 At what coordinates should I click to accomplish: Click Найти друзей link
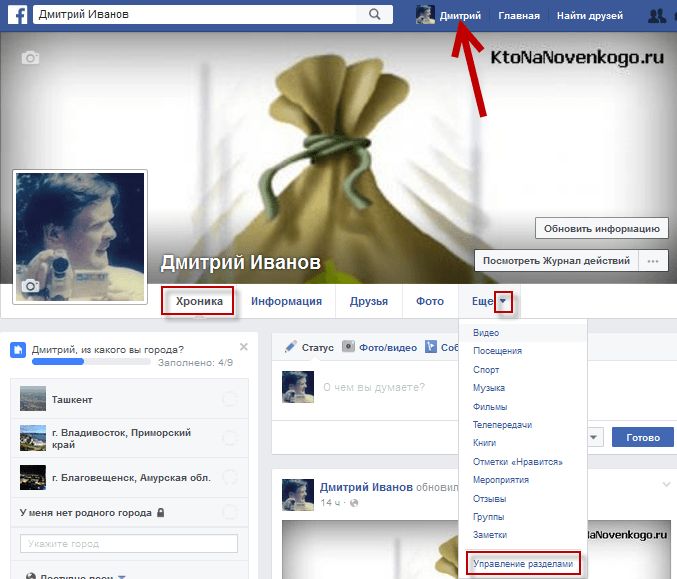tap(590, 16)
